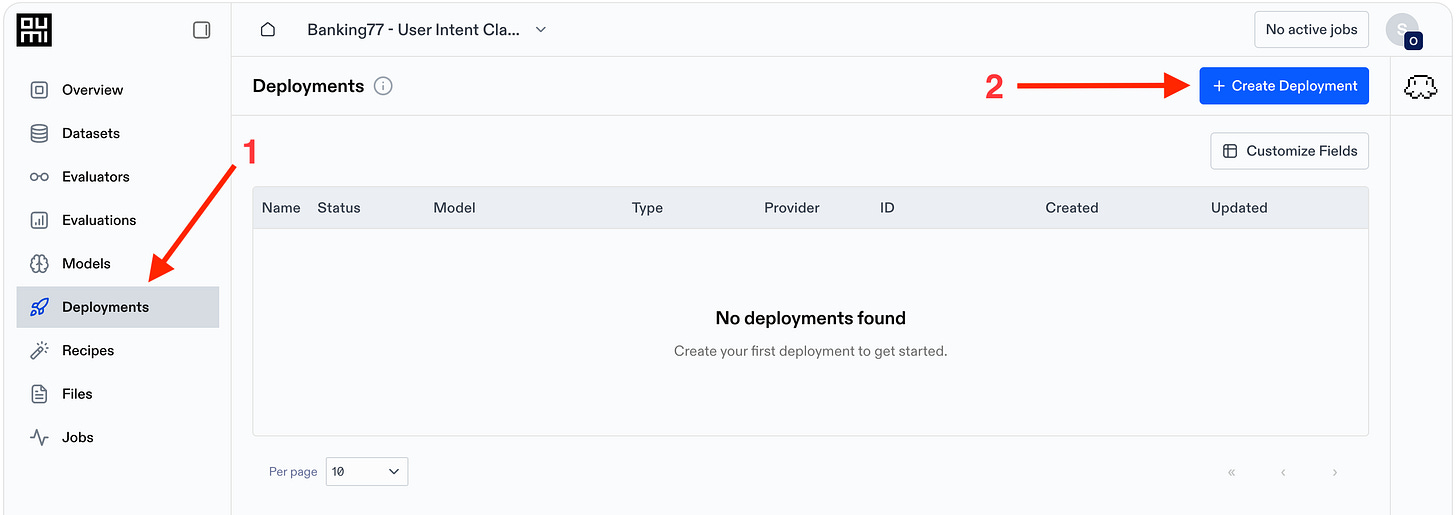This screenshot has height=515, width=1456.
Task: Collapse the sidebar panel toggle icon
Action: (202, 30)
